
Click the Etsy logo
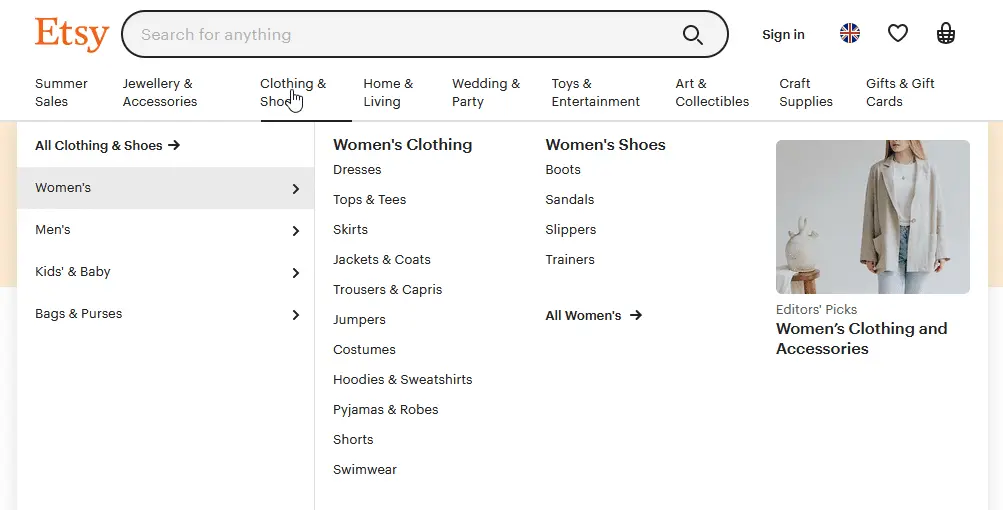pos(71,34)
